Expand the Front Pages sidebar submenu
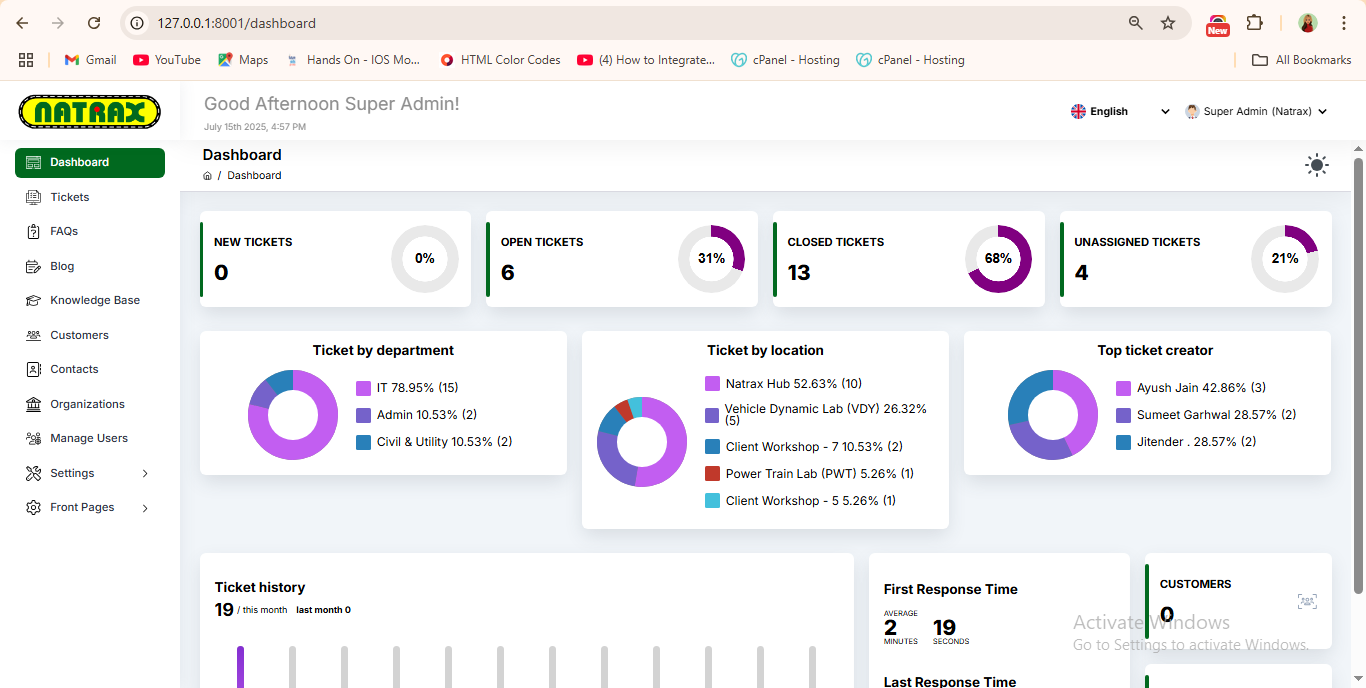This screenshot has width=1366, height=688. [145, 508]
